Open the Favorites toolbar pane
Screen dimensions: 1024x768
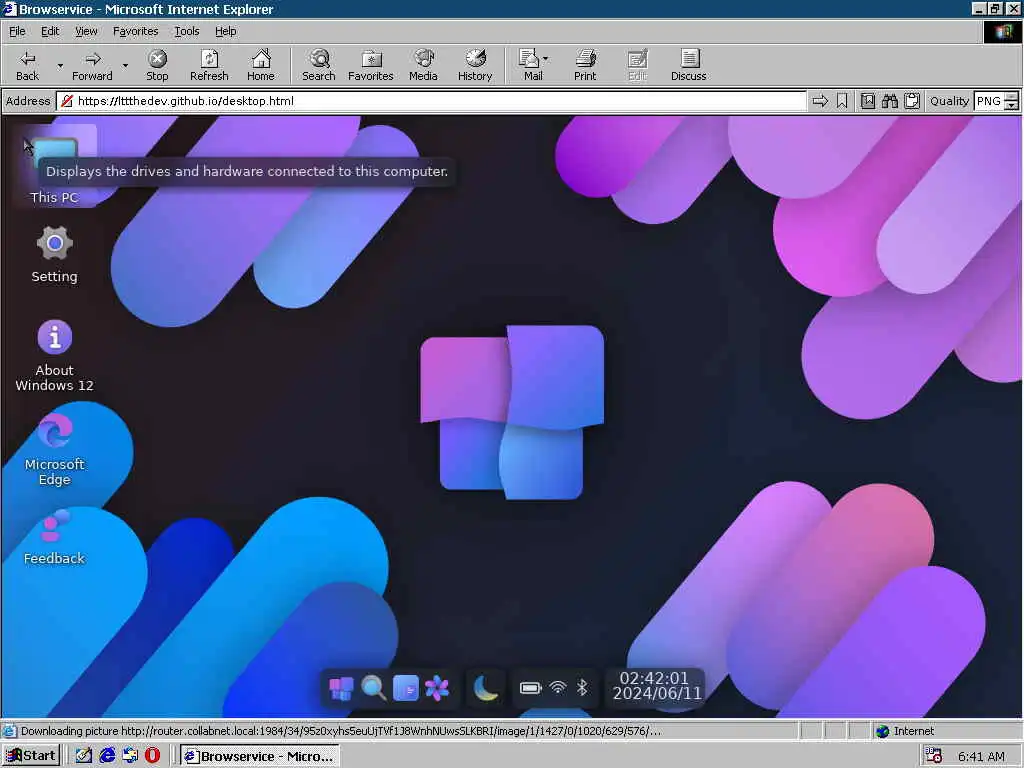click(x=371, y=65)
